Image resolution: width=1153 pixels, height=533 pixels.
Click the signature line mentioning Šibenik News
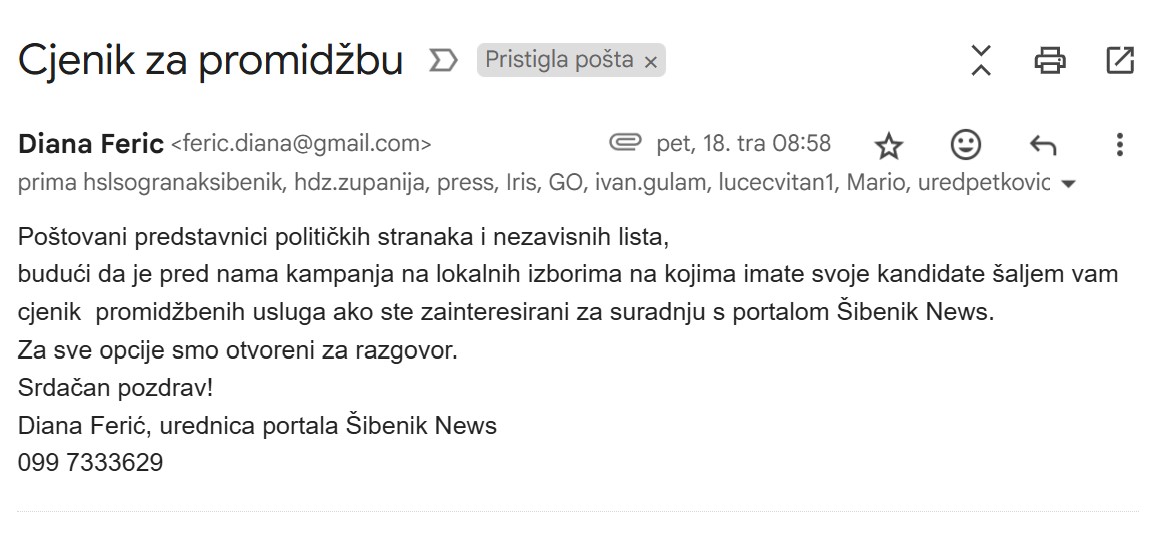pyautogui.click(x=257, y=426)
